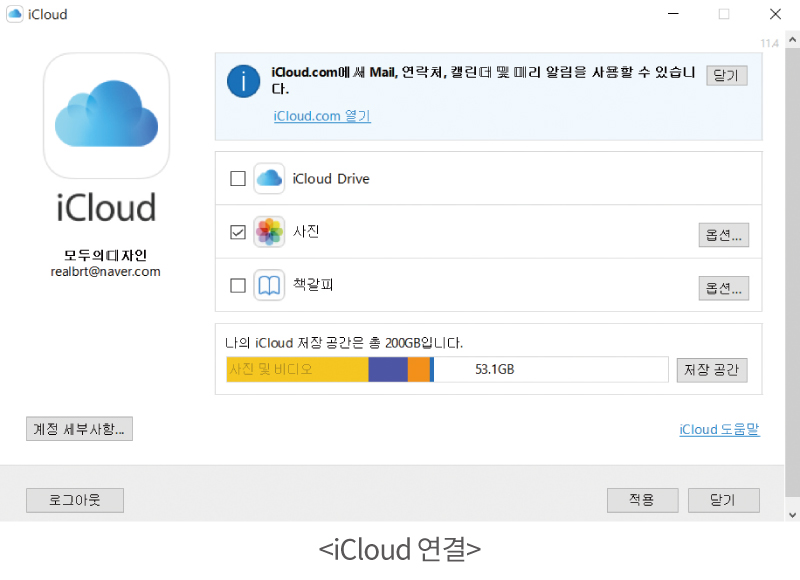The image size is (800, 580).
Task: Open 계정 세부사항 dialog
Action: tap(79, 428)
